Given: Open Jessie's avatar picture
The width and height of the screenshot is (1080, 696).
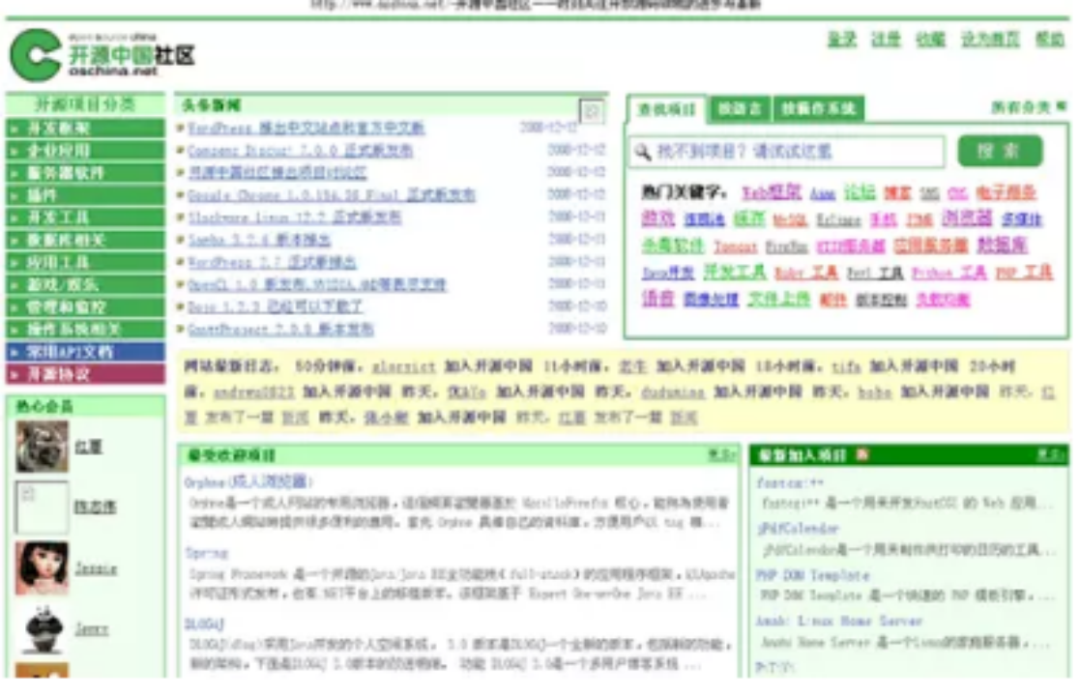Looking at the screenshot, I should [42, 567].
